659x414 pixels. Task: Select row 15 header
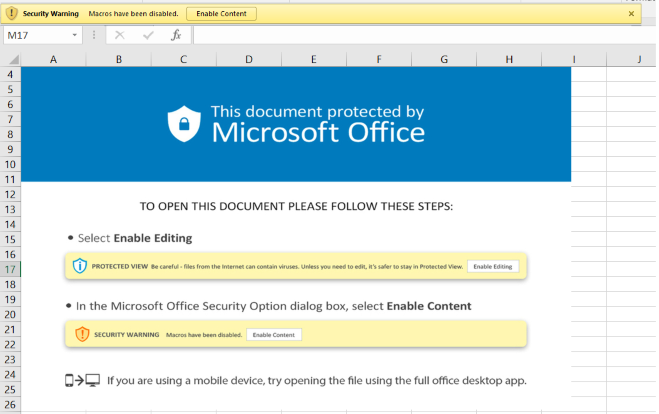pos(10,240)
